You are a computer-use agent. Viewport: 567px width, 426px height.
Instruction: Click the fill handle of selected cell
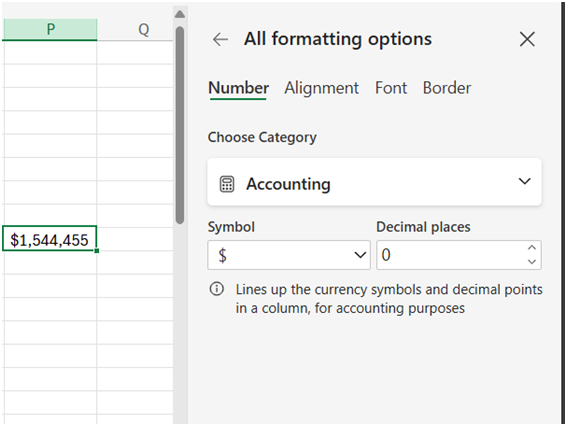click(97, 251)
